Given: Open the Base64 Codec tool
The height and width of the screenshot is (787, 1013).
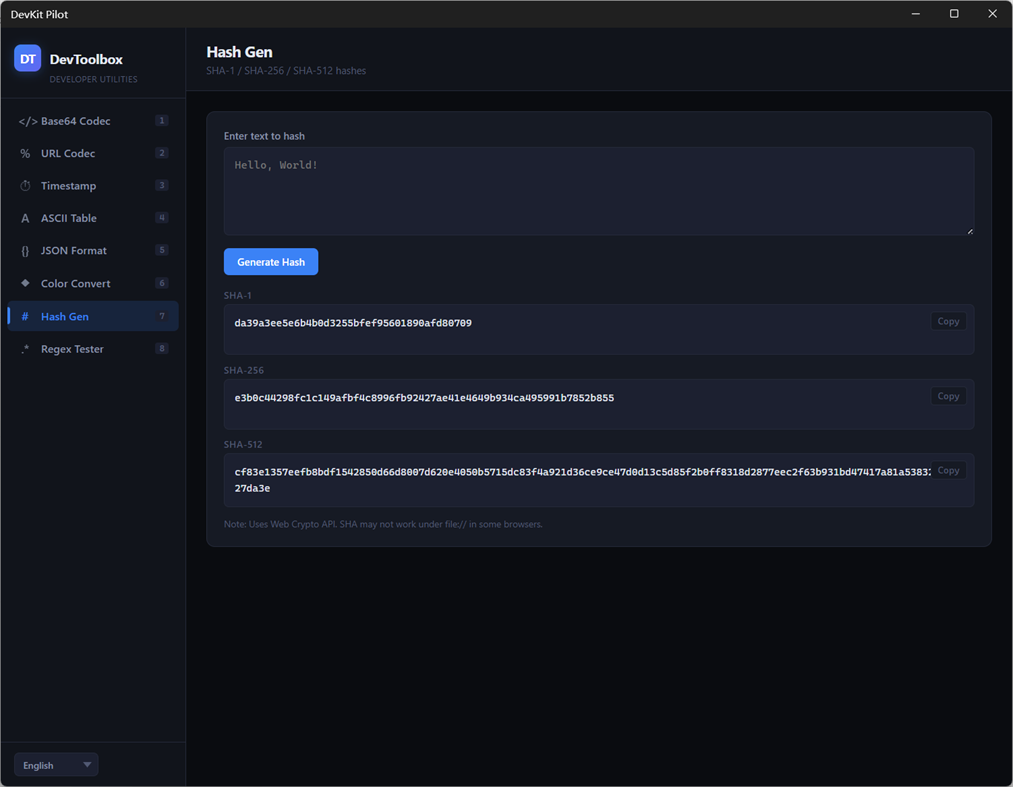Looking at the screenshot, I should coord(93,121).
